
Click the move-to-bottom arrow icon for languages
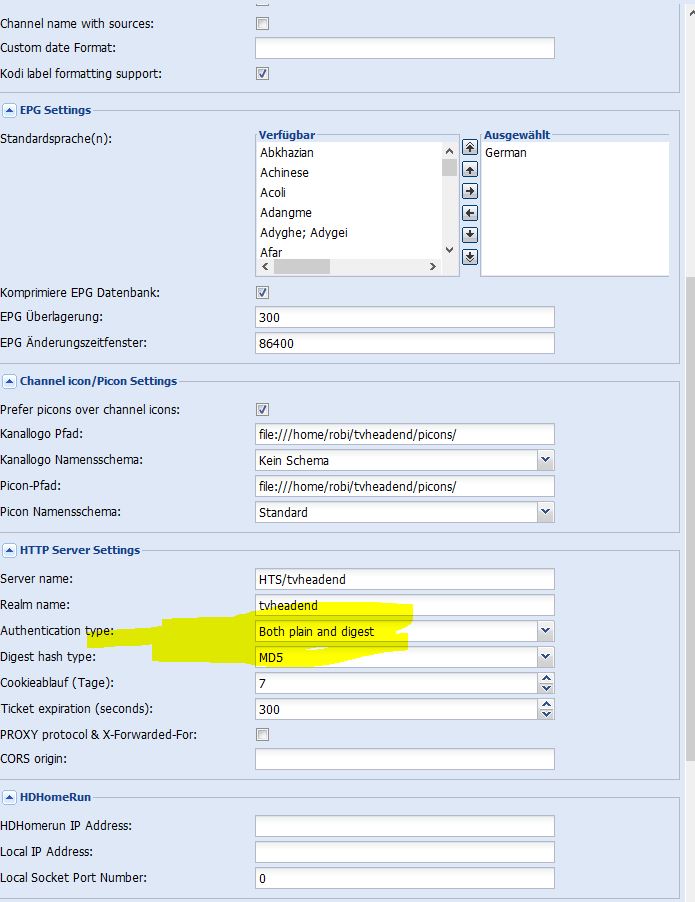click(470, 257)
